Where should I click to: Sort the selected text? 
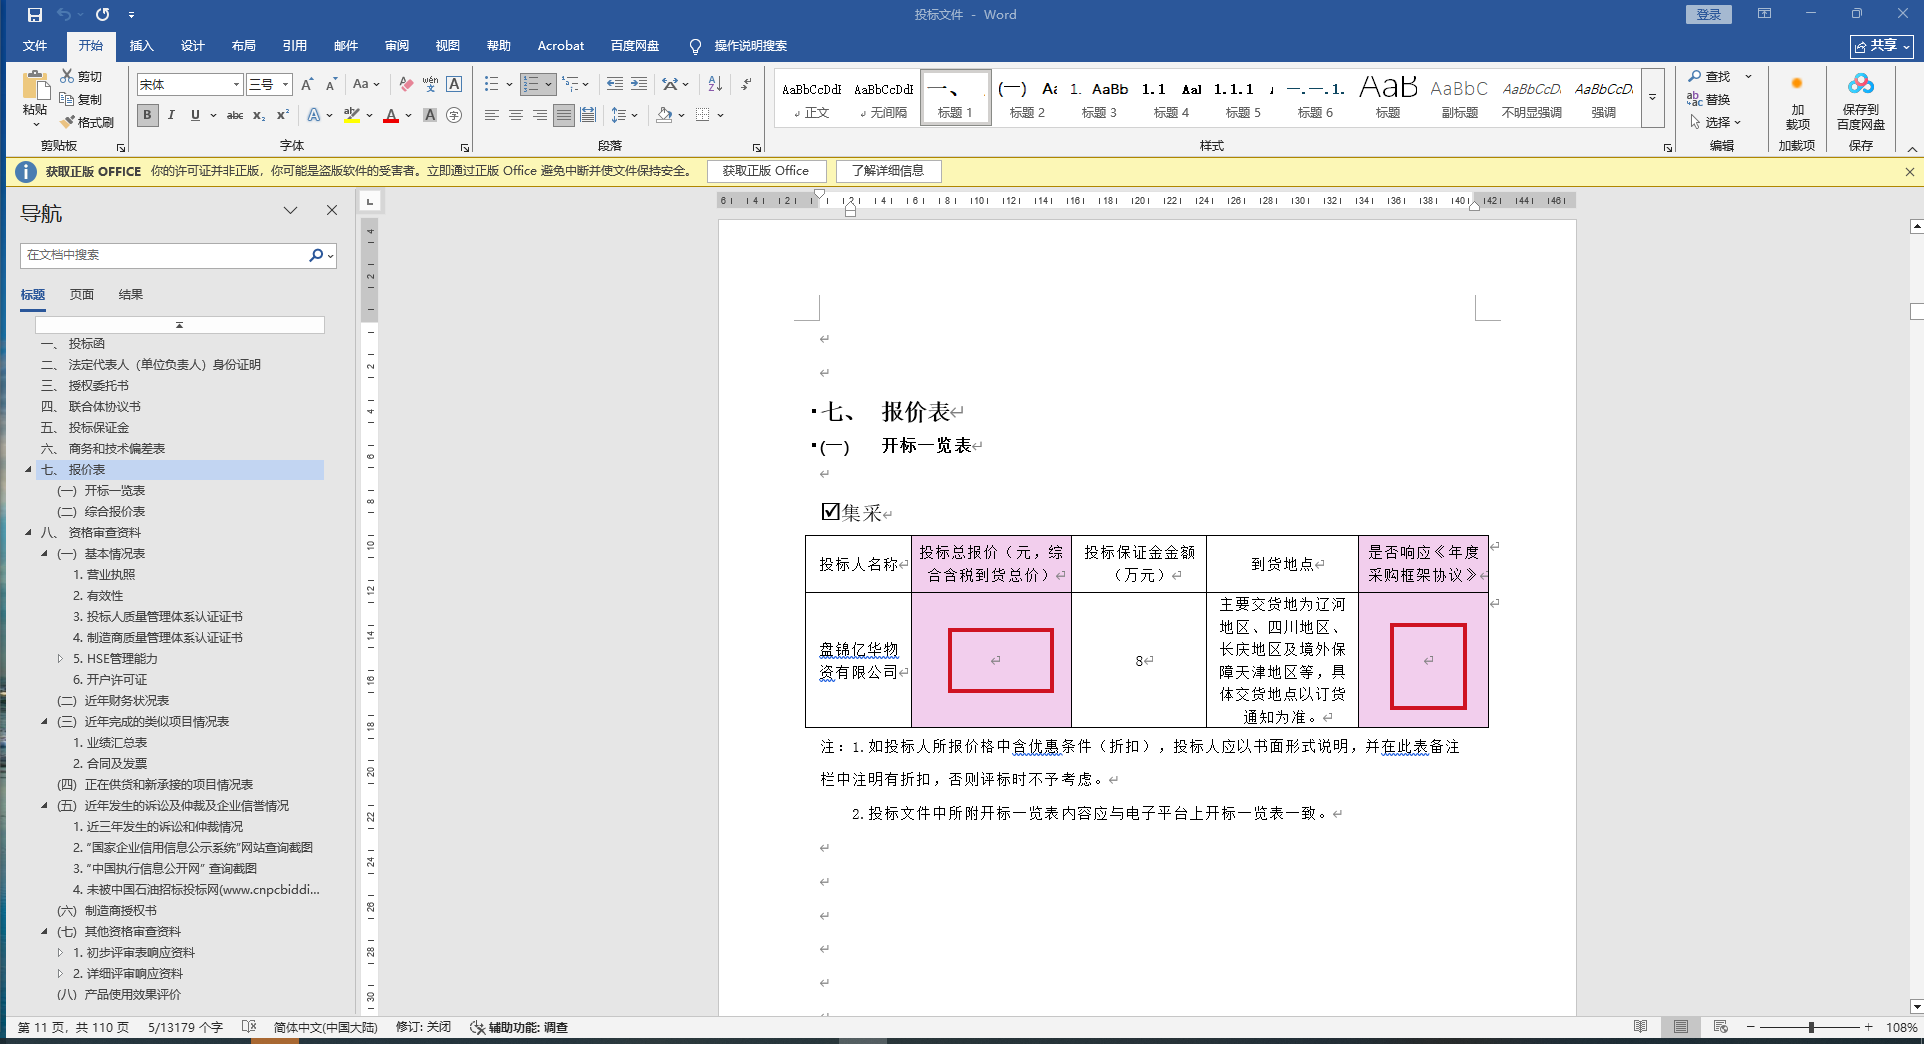click(x=715, y=85)
